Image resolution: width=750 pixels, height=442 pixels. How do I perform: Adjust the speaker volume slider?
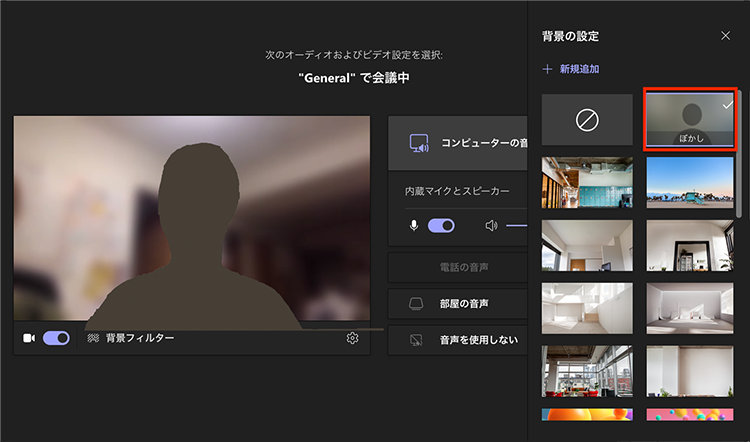[x=516, y=226]
